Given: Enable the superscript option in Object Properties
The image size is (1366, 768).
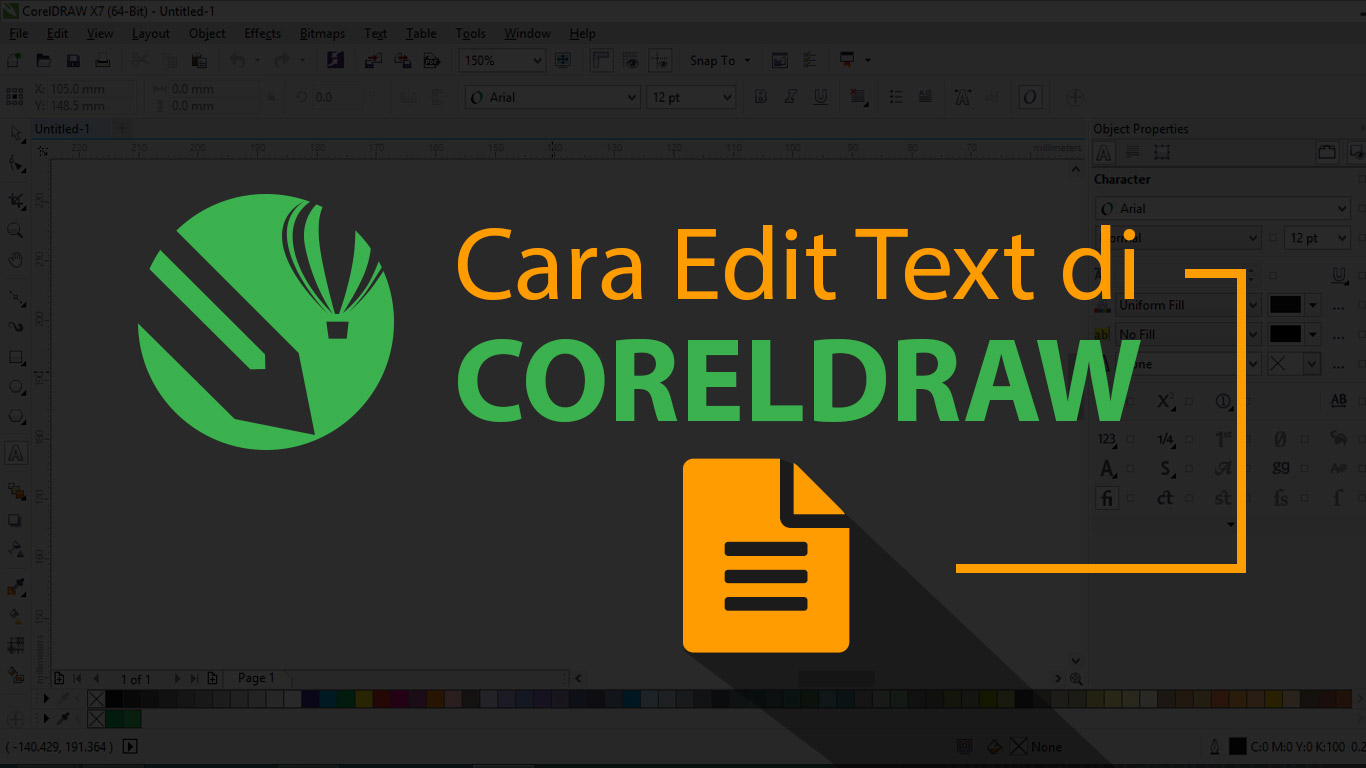Looking at the screenshot, I should point(1164,400).
